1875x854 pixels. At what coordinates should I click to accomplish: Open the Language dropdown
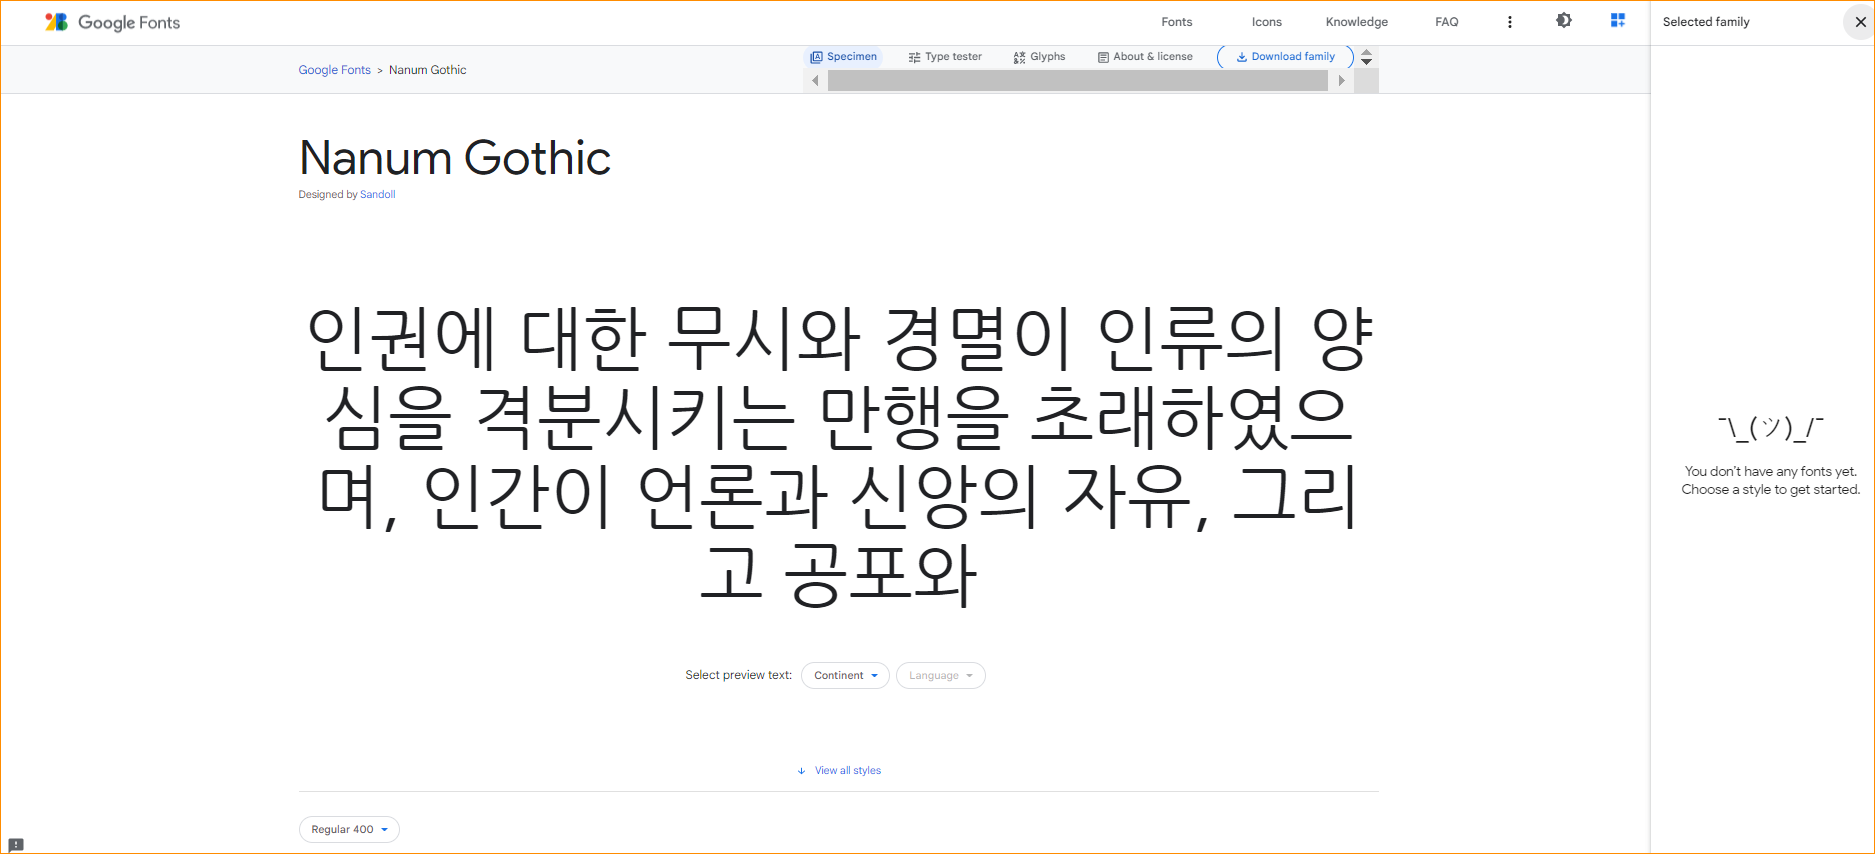(x=940, y=676)
